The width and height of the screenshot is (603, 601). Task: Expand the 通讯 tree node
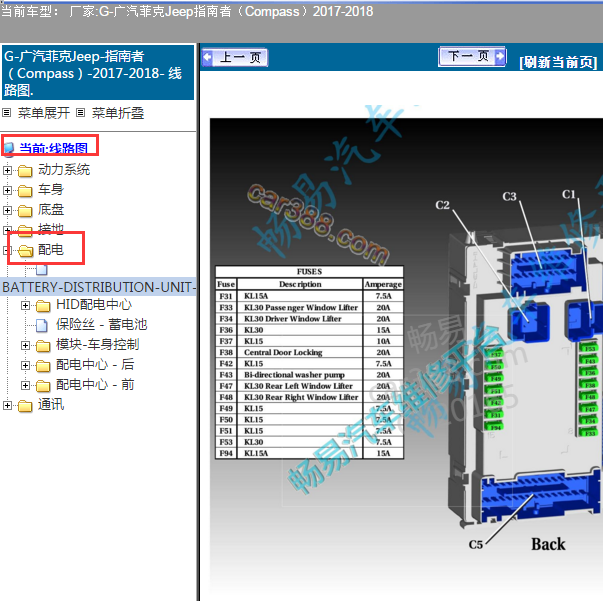(x=7, y=405)
